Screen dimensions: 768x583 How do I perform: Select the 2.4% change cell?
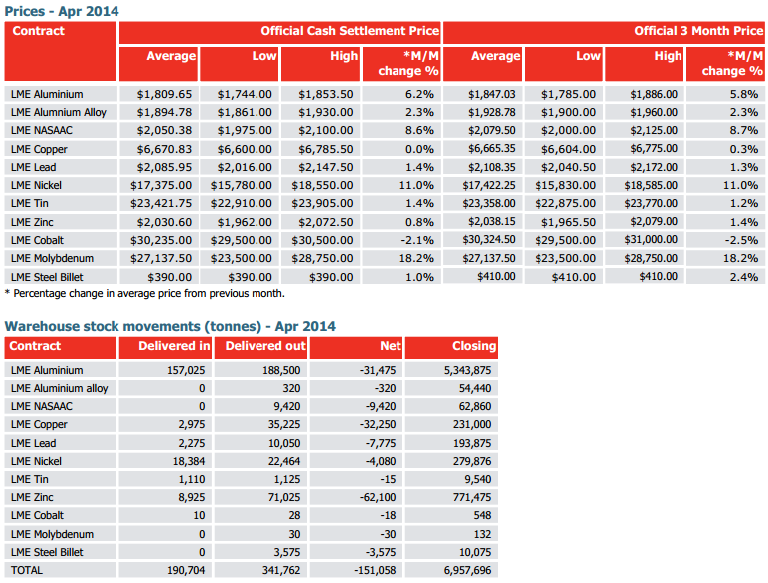pyautogui.click(x=744, y=277)
